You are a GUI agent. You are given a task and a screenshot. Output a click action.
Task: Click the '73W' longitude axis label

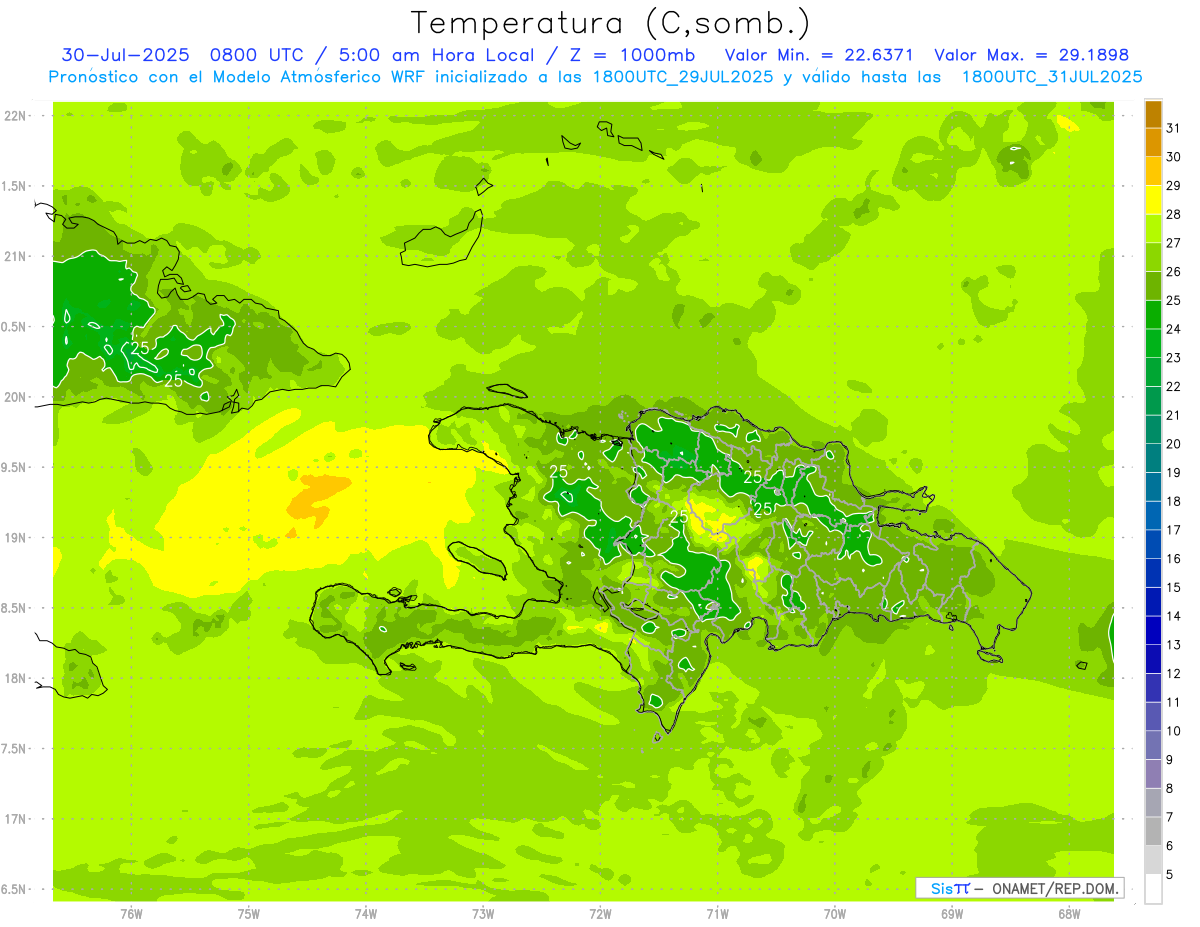[x=483, y=914]
